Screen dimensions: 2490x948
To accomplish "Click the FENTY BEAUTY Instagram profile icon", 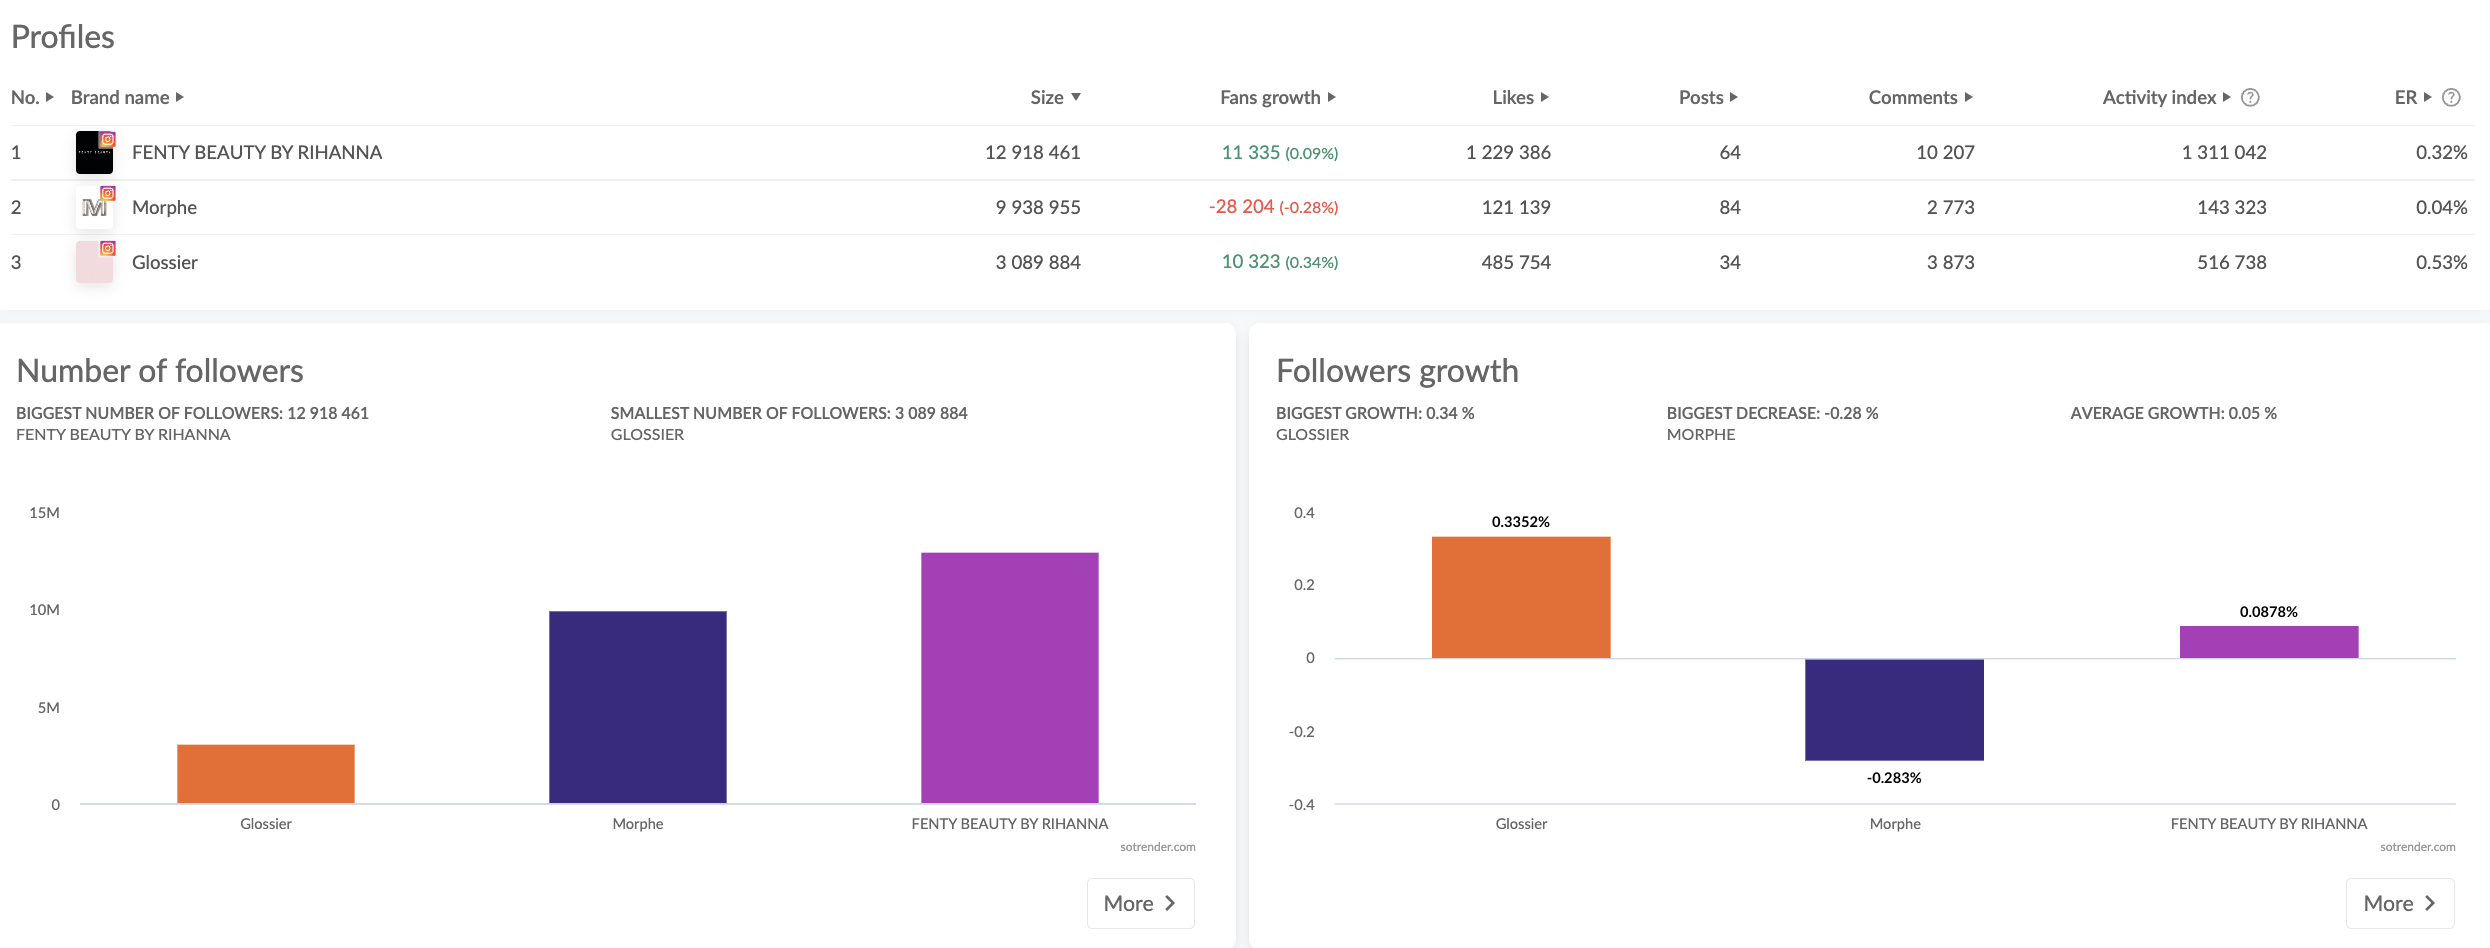I will (94, 153).
